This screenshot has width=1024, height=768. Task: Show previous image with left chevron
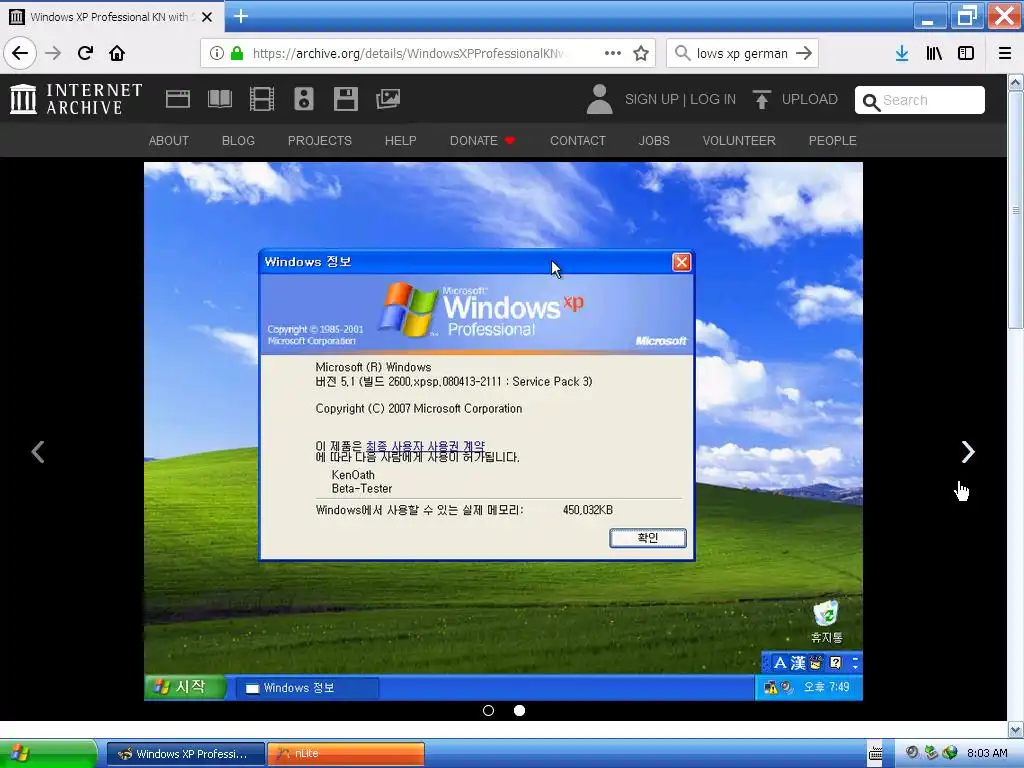(x=38, y=451)
